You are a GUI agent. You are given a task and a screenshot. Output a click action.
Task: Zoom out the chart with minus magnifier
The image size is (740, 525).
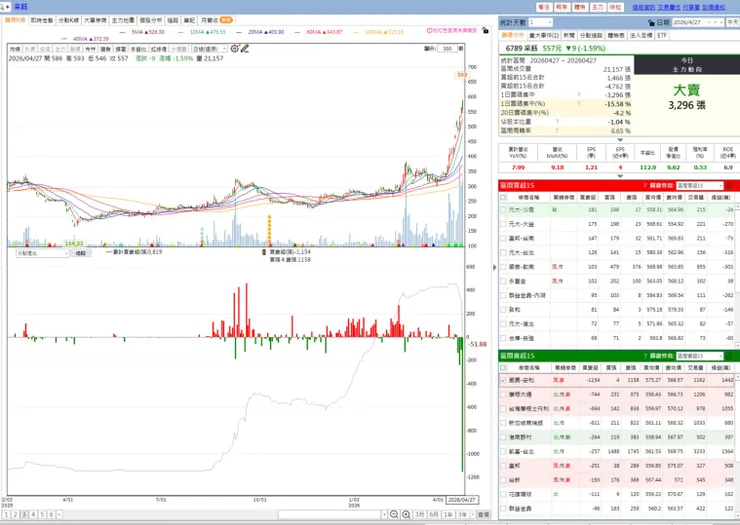point(394,514)
